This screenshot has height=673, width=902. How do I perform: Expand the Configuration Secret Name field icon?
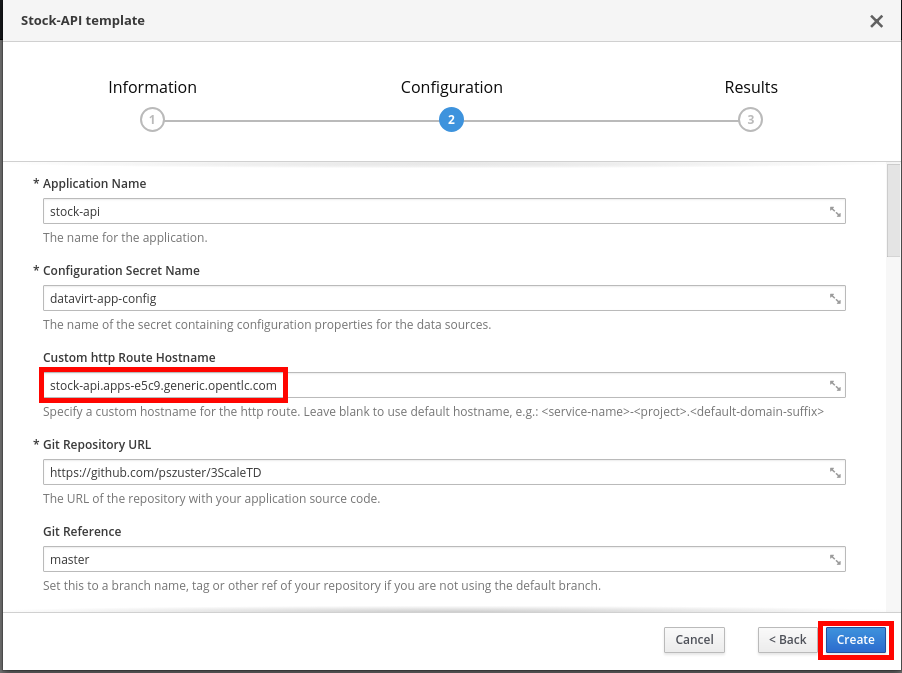point(835,299)
